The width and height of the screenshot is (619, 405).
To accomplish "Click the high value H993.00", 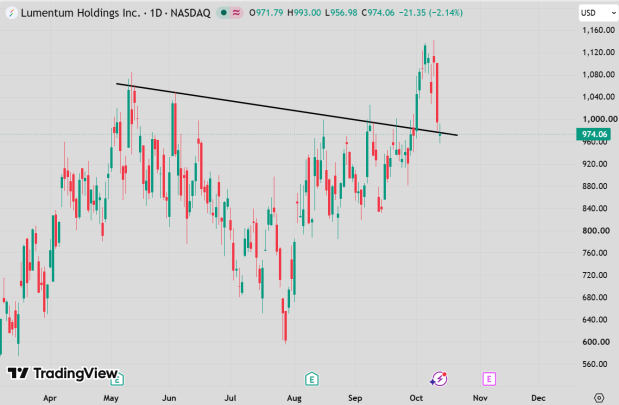I will pyautogui.click(x=304, y=13).
